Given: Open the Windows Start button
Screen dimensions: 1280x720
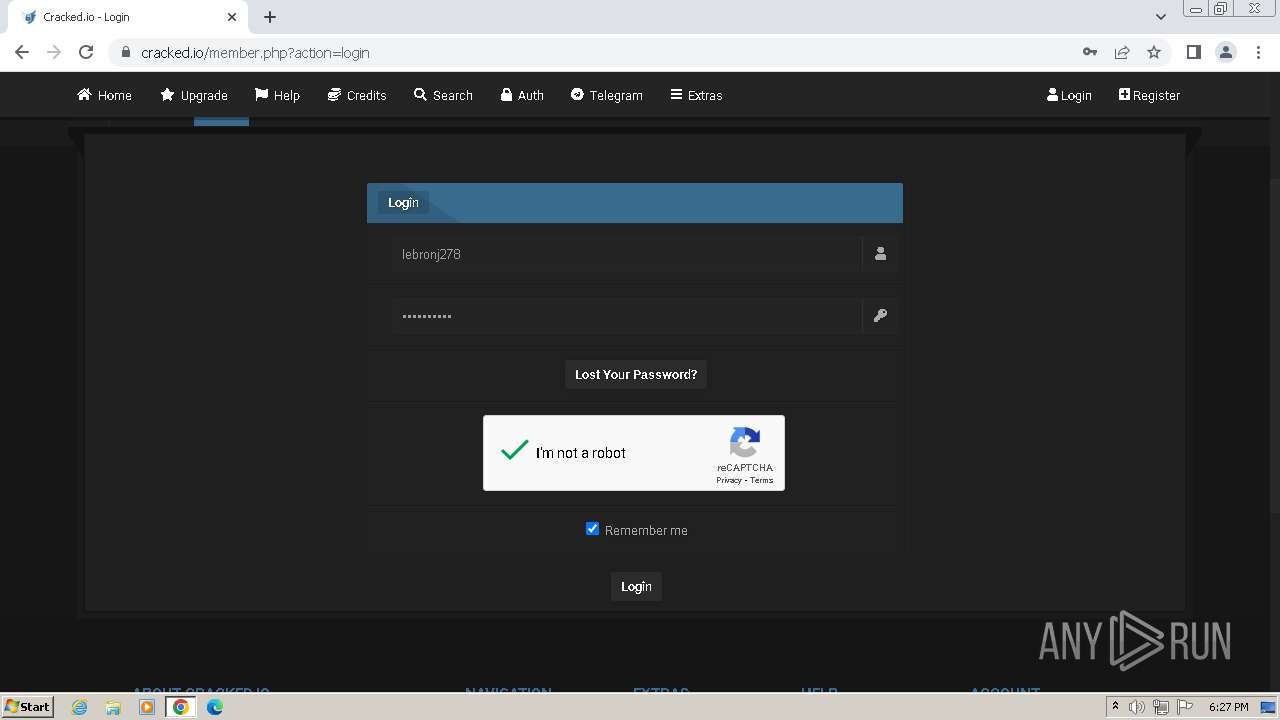Looking at the screenshot, I should coord(28,707).
